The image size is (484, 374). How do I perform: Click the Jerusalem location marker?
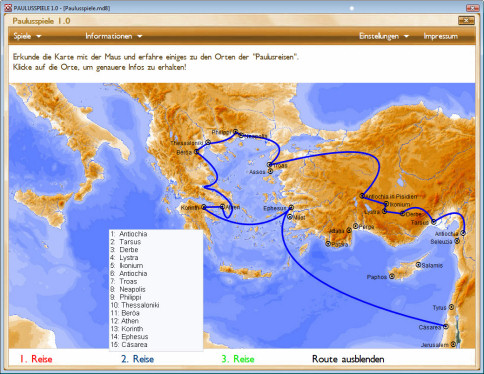pyautogui.click(x=453, y=344)
